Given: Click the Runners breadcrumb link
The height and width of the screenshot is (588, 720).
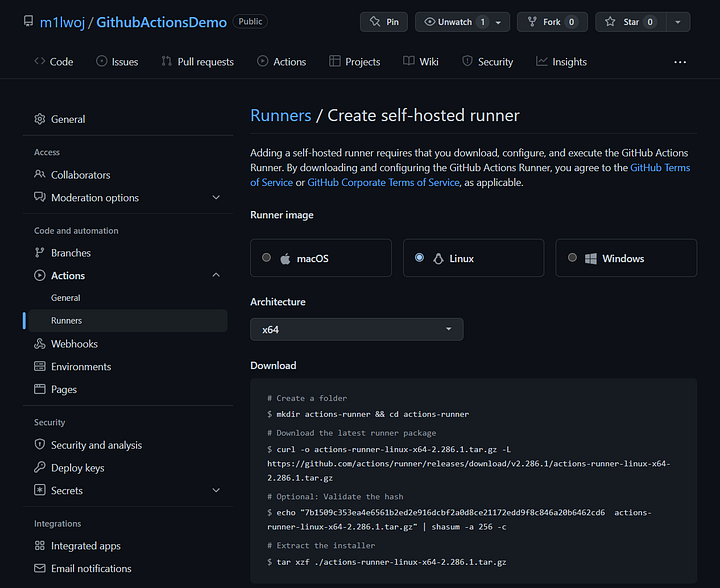Looking at the screenshot, I should [x=281, y=115].
